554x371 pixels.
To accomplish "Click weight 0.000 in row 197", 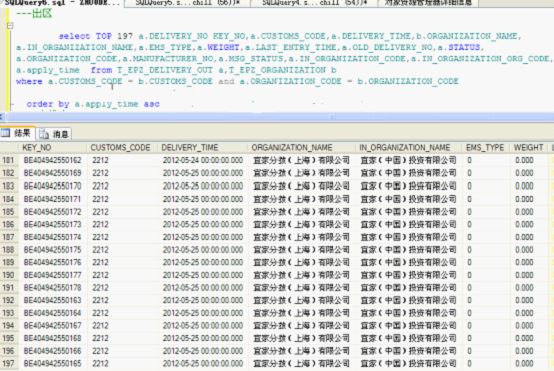I will pyautogui.click(x=529, y=363).
